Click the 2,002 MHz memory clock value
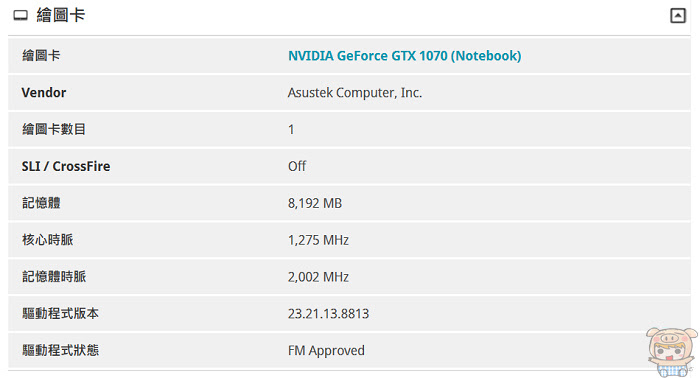Viewport: 700px width, 378px height. click(318, 277)
